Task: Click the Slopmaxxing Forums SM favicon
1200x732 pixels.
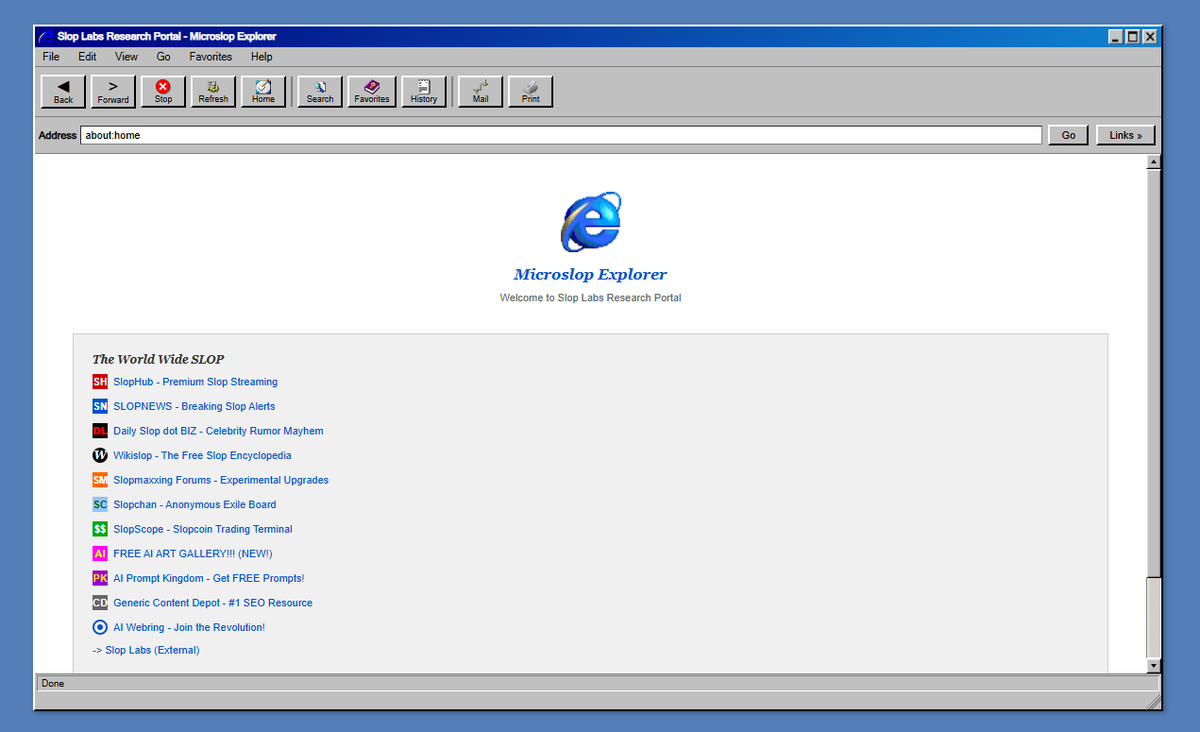Action: [x=100, y=480]
